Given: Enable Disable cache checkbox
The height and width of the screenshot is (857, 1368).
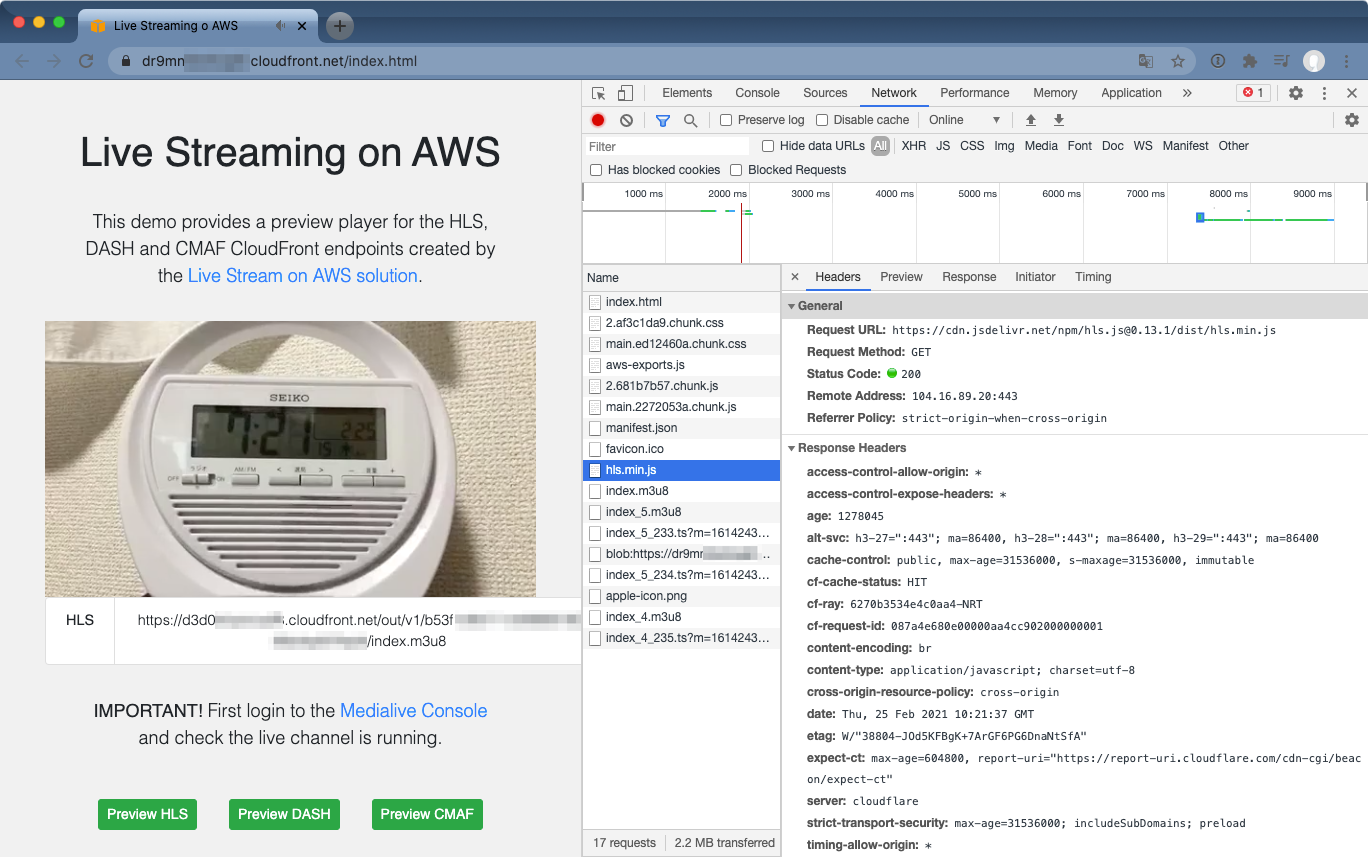Looking at the screenshot, I should tap(822, 120).
